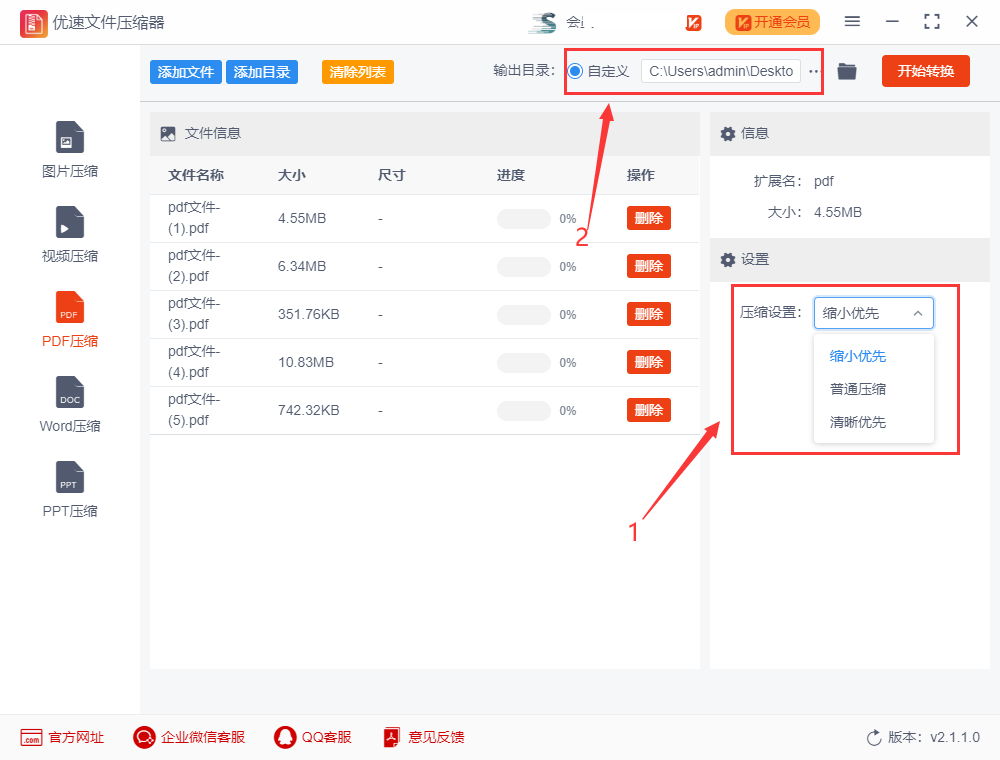Image resolution: width=1000 pixels, height=760 pixels.
Task: Click the 大小 column header
Action: (x=291, y=175)
